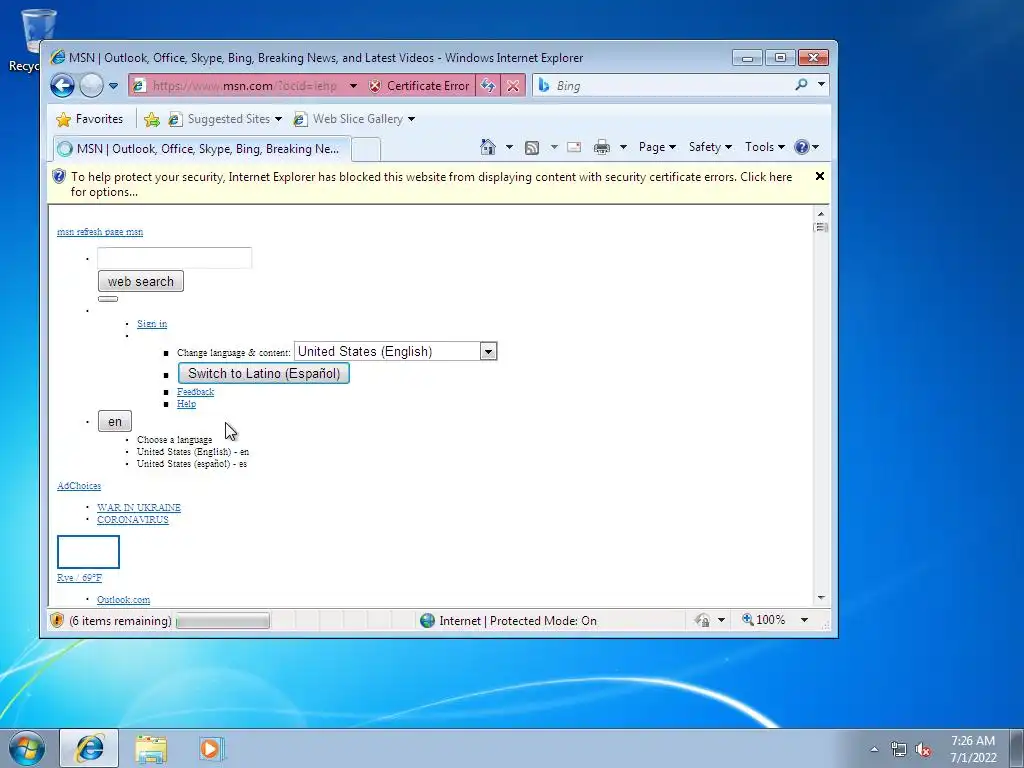This screenshot has width=1024, height=768.
Task: Open the Help question mark menu
Action: click(x=807, y=147)
